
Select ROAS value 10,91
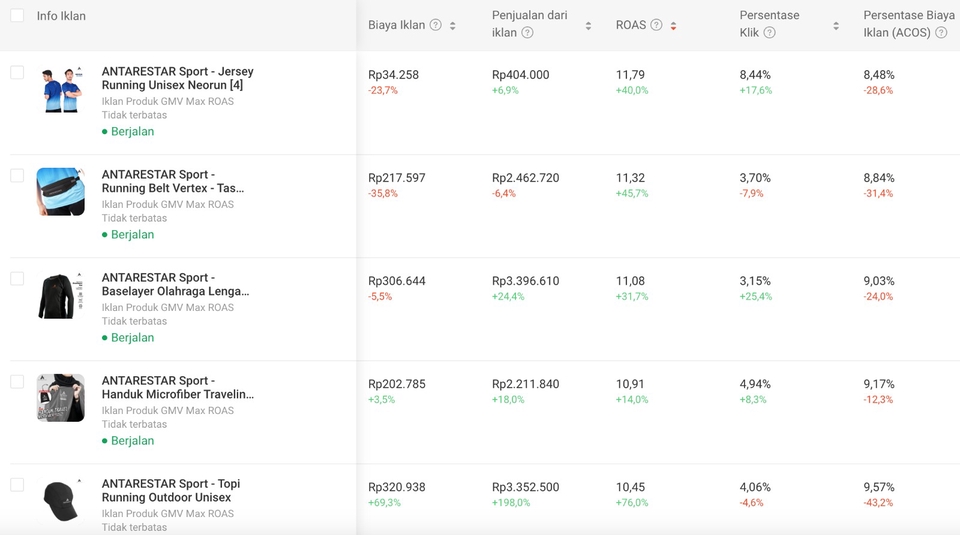(x=631, y=384)
